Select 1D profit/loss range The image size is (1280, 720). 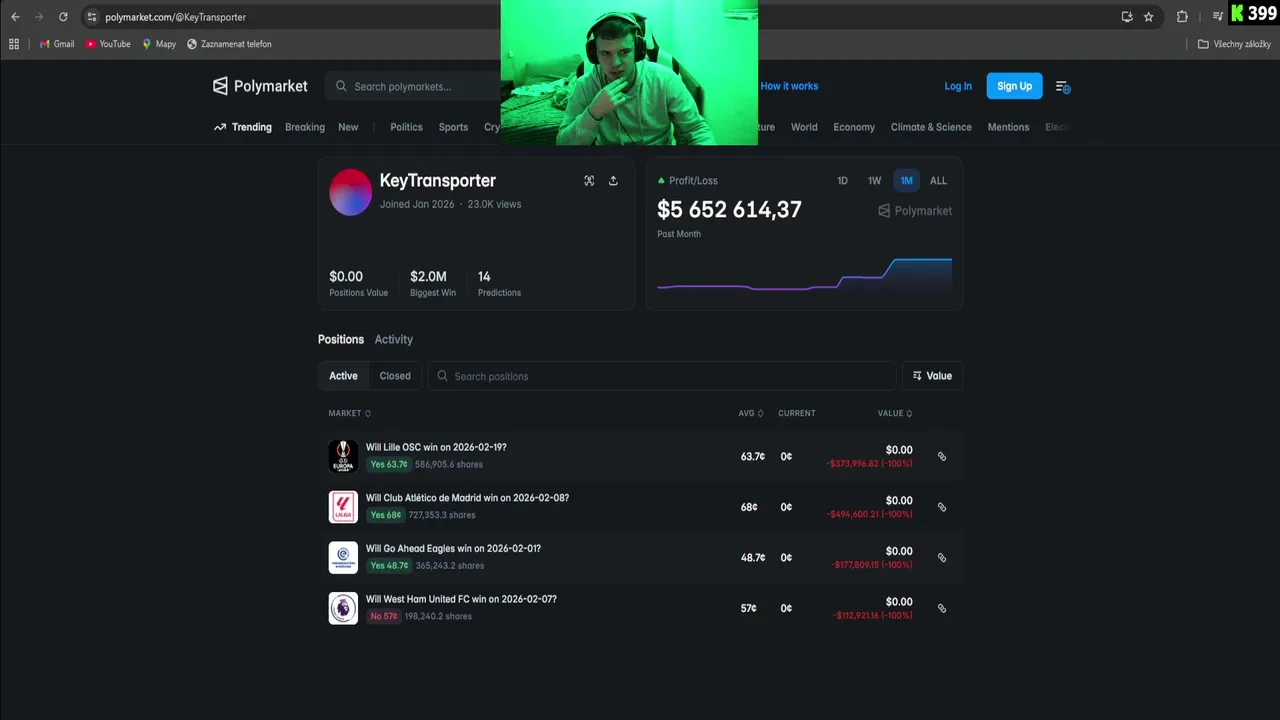pos(842,181)
